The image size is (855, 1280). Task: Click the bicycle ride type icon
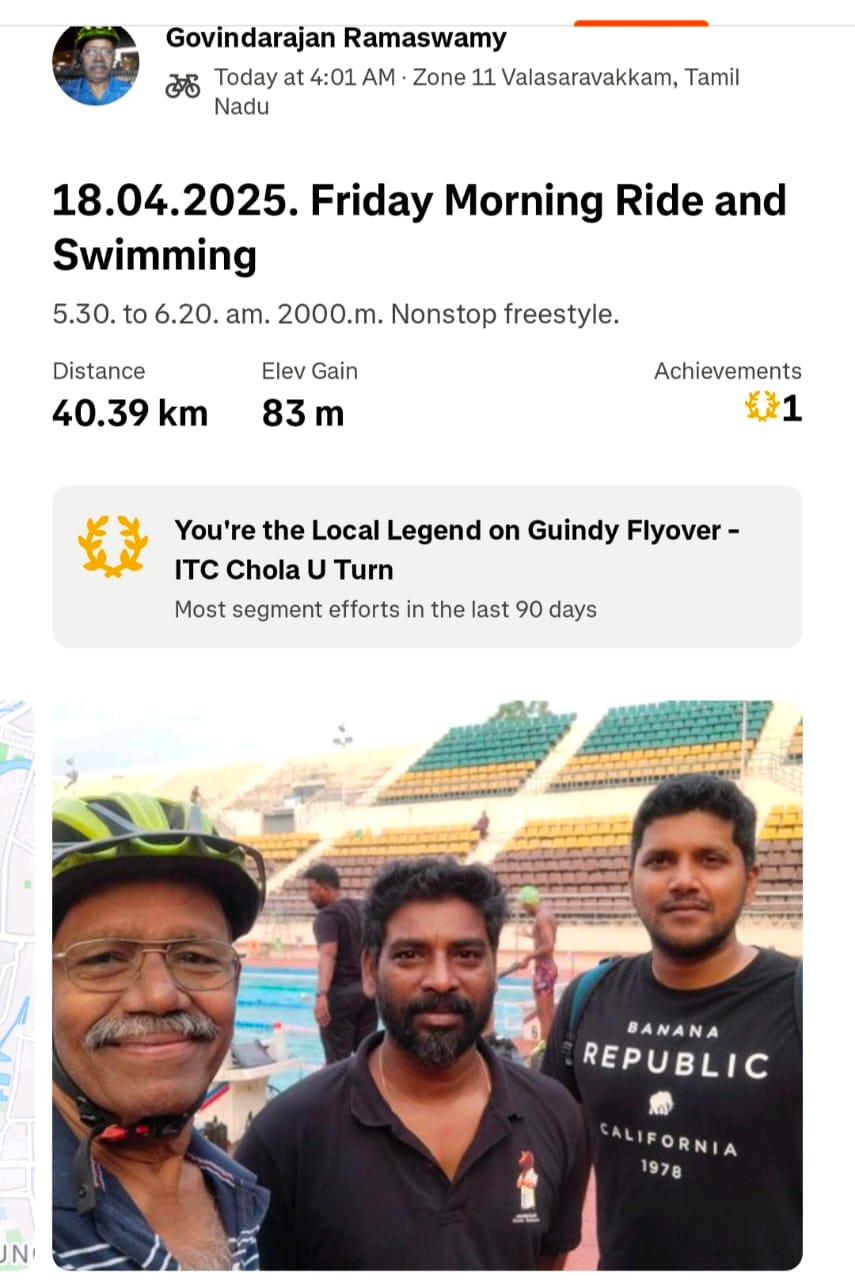182,85
